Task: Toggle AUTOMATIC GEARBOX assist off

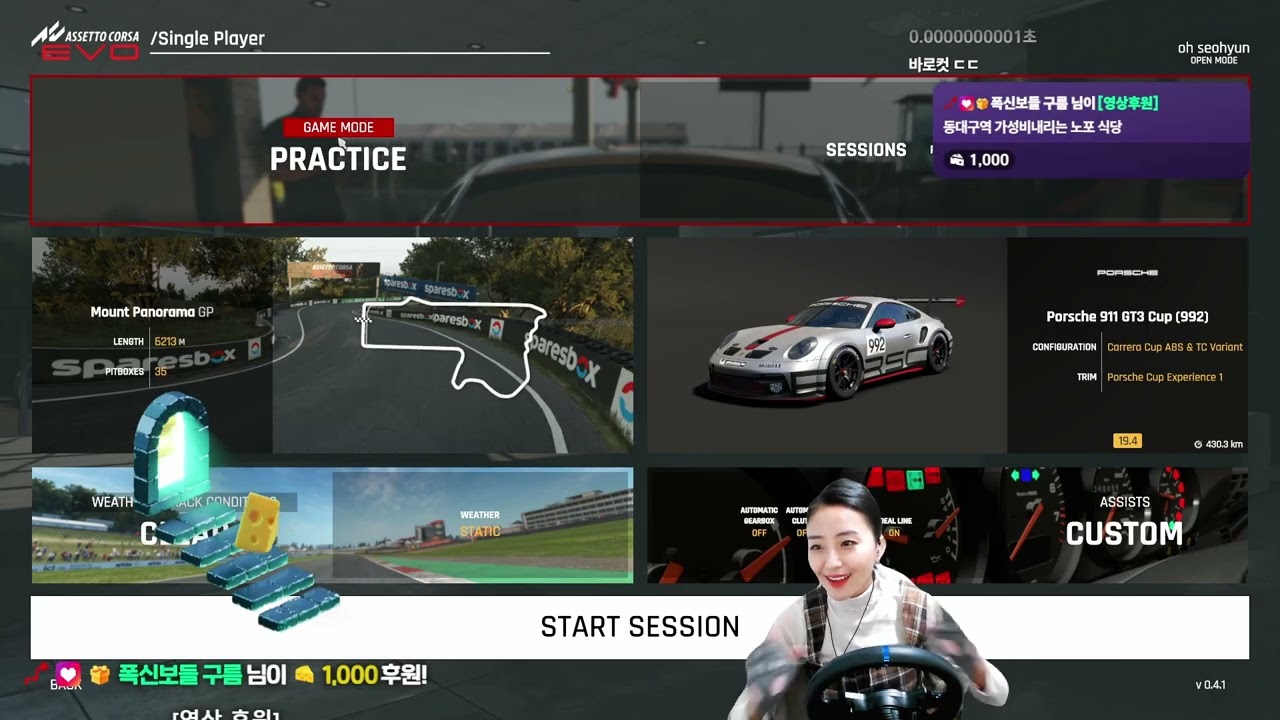Action: click(759, 521)
